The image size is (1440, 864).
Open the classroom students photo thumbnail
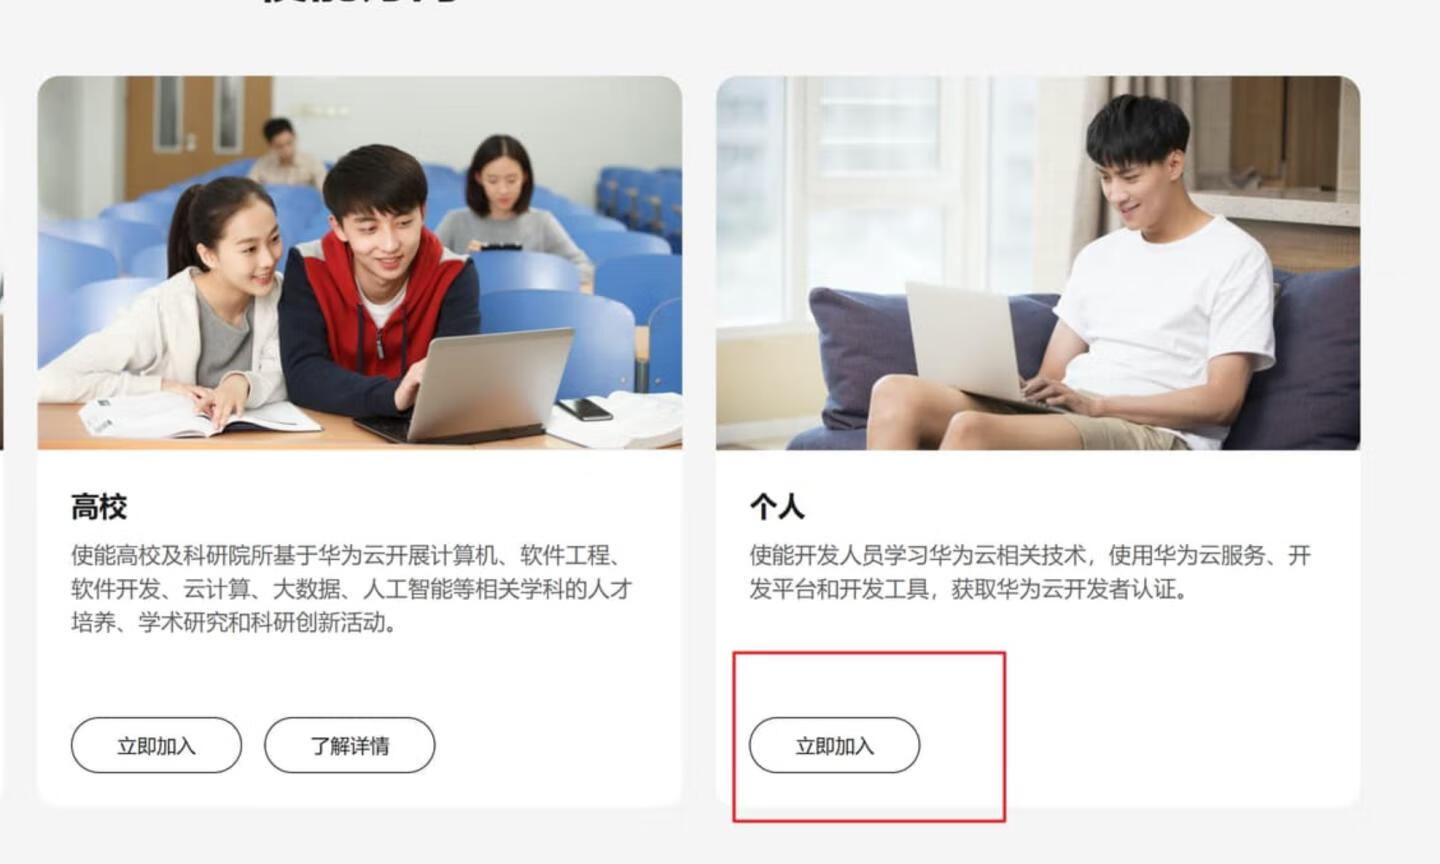coord(360,263)
